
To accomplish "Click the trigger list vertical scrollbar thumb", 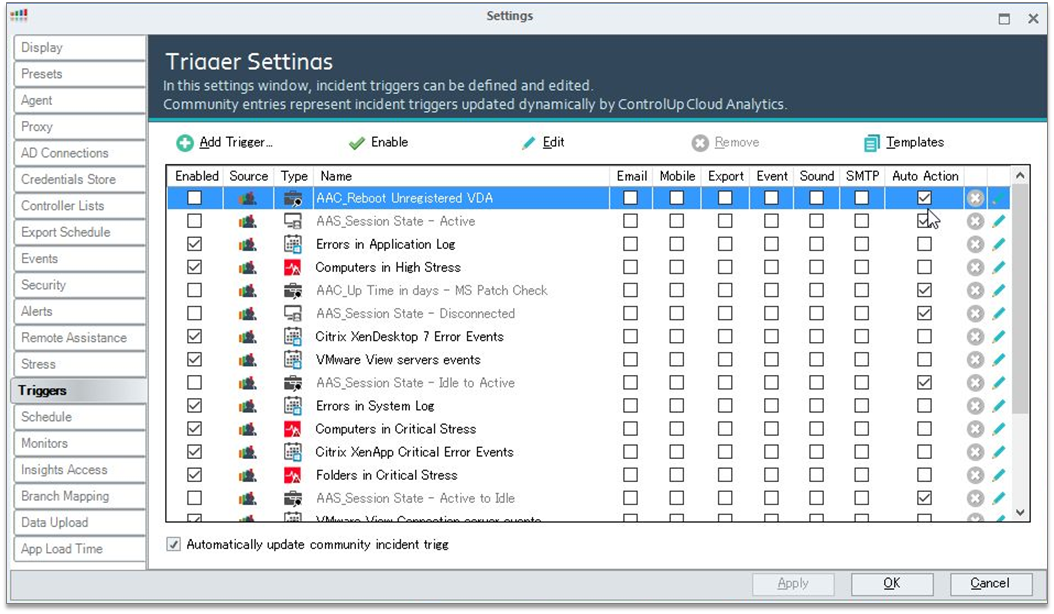I will 1020,299.
